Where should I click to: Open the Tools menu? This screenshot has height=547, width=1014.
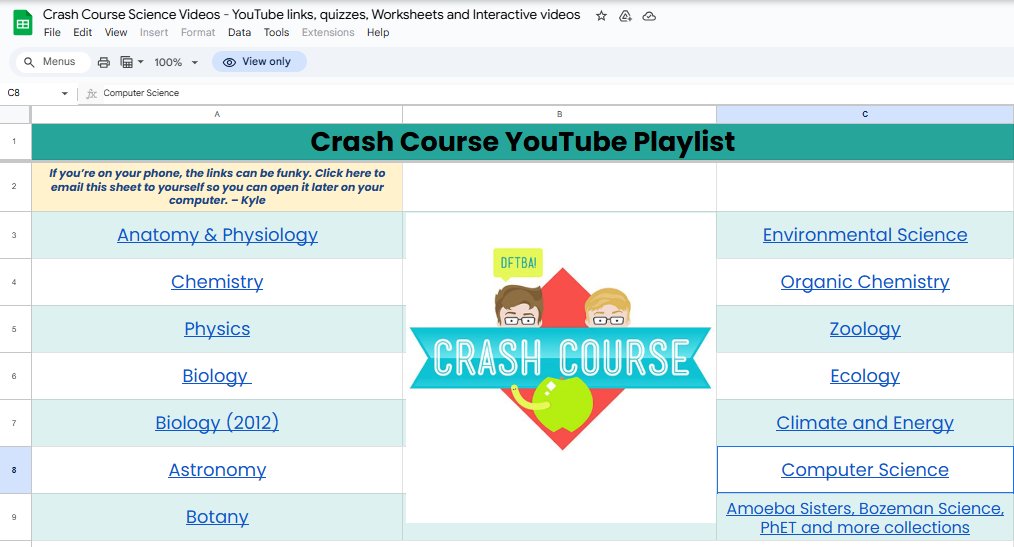click(x=276, y=32)
